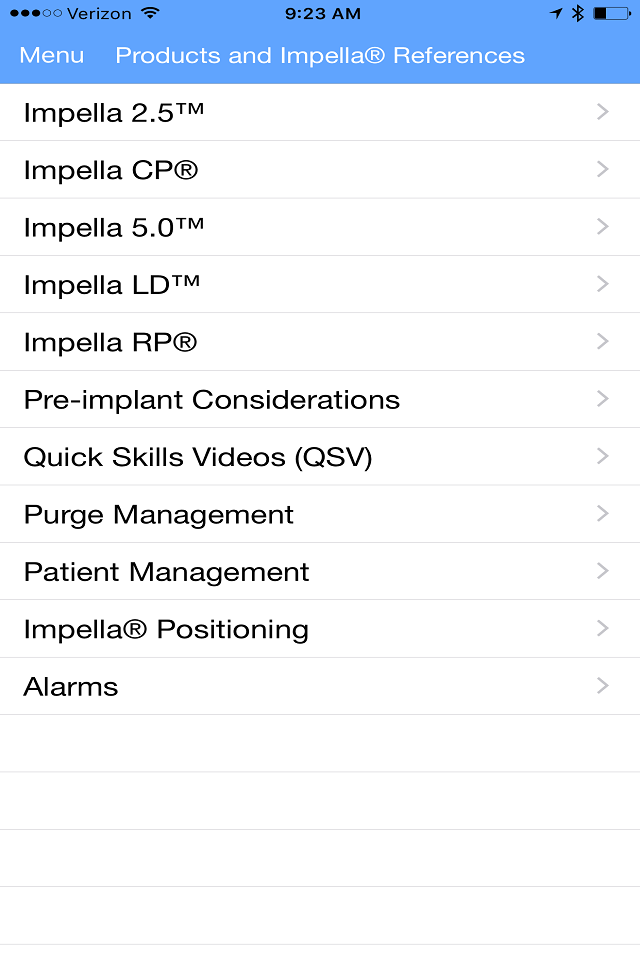Open Impella 2.5 product reference
Image resolution: width=640 pixels, height=960 pixels.
click(x=320, y=113)
